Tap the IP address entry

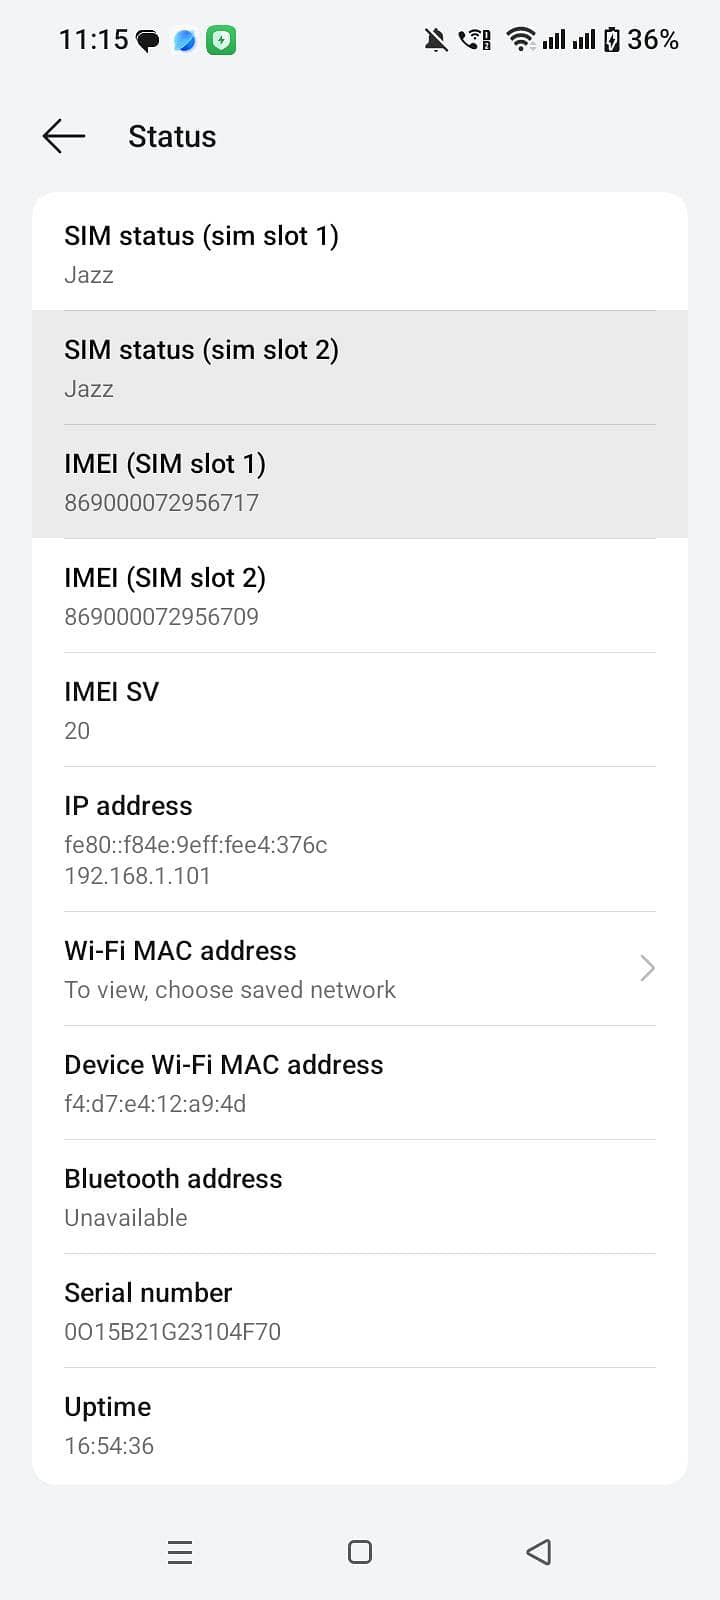(x=360, y=839)
